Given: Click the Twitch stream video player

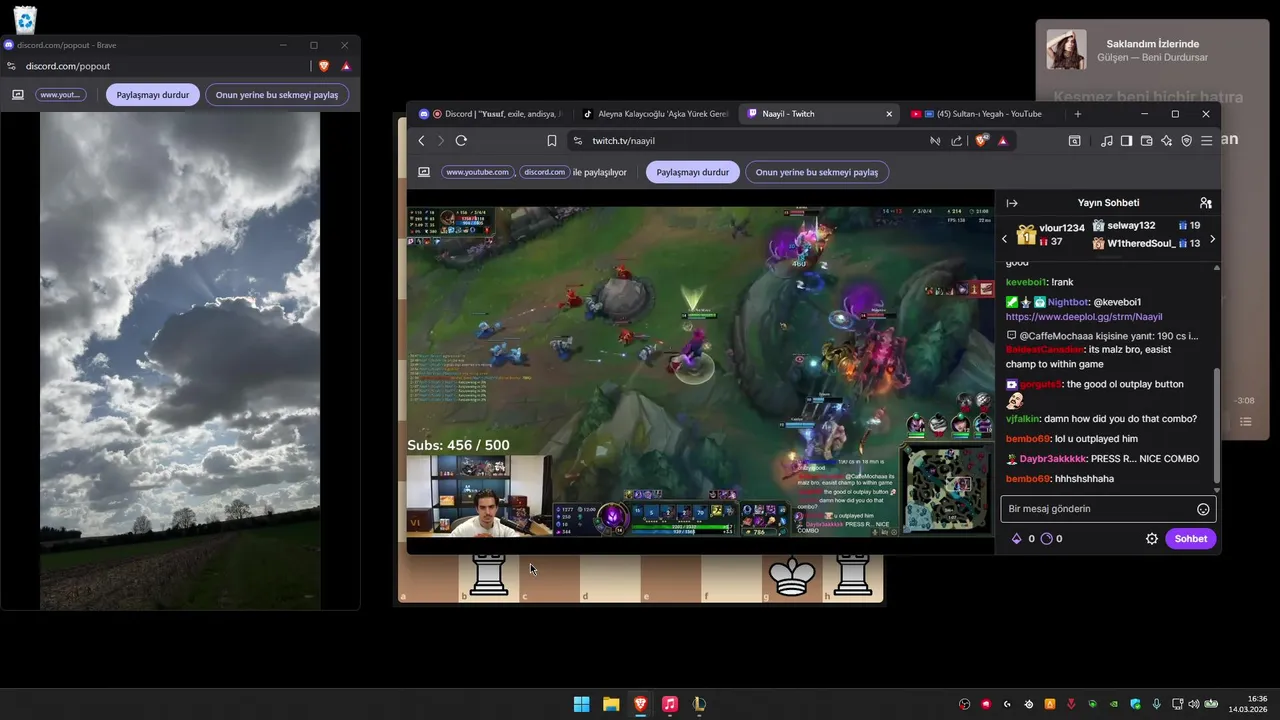Looking at the screenshot, I should (700, 370).
